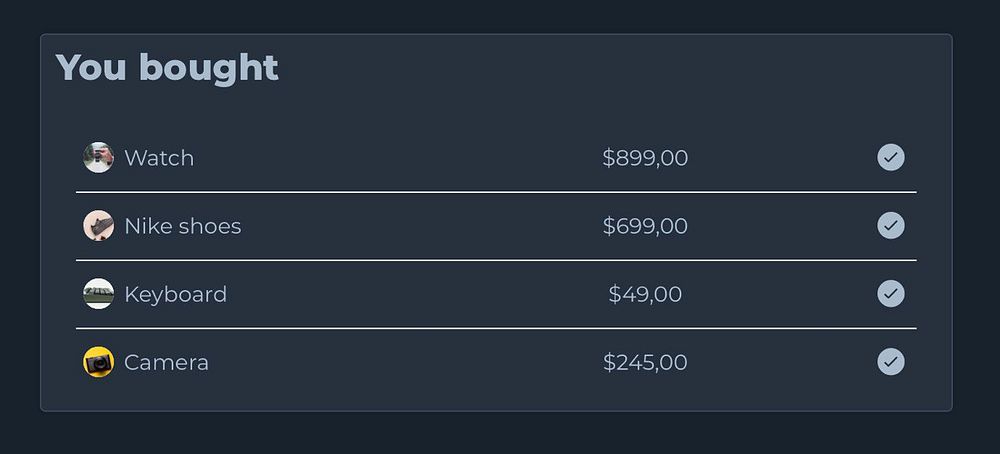Click the Nike shoes product image
Image resolution: width=1000 pixels, height=454 pixels.
pyautogui.click(x=98, y=226)
